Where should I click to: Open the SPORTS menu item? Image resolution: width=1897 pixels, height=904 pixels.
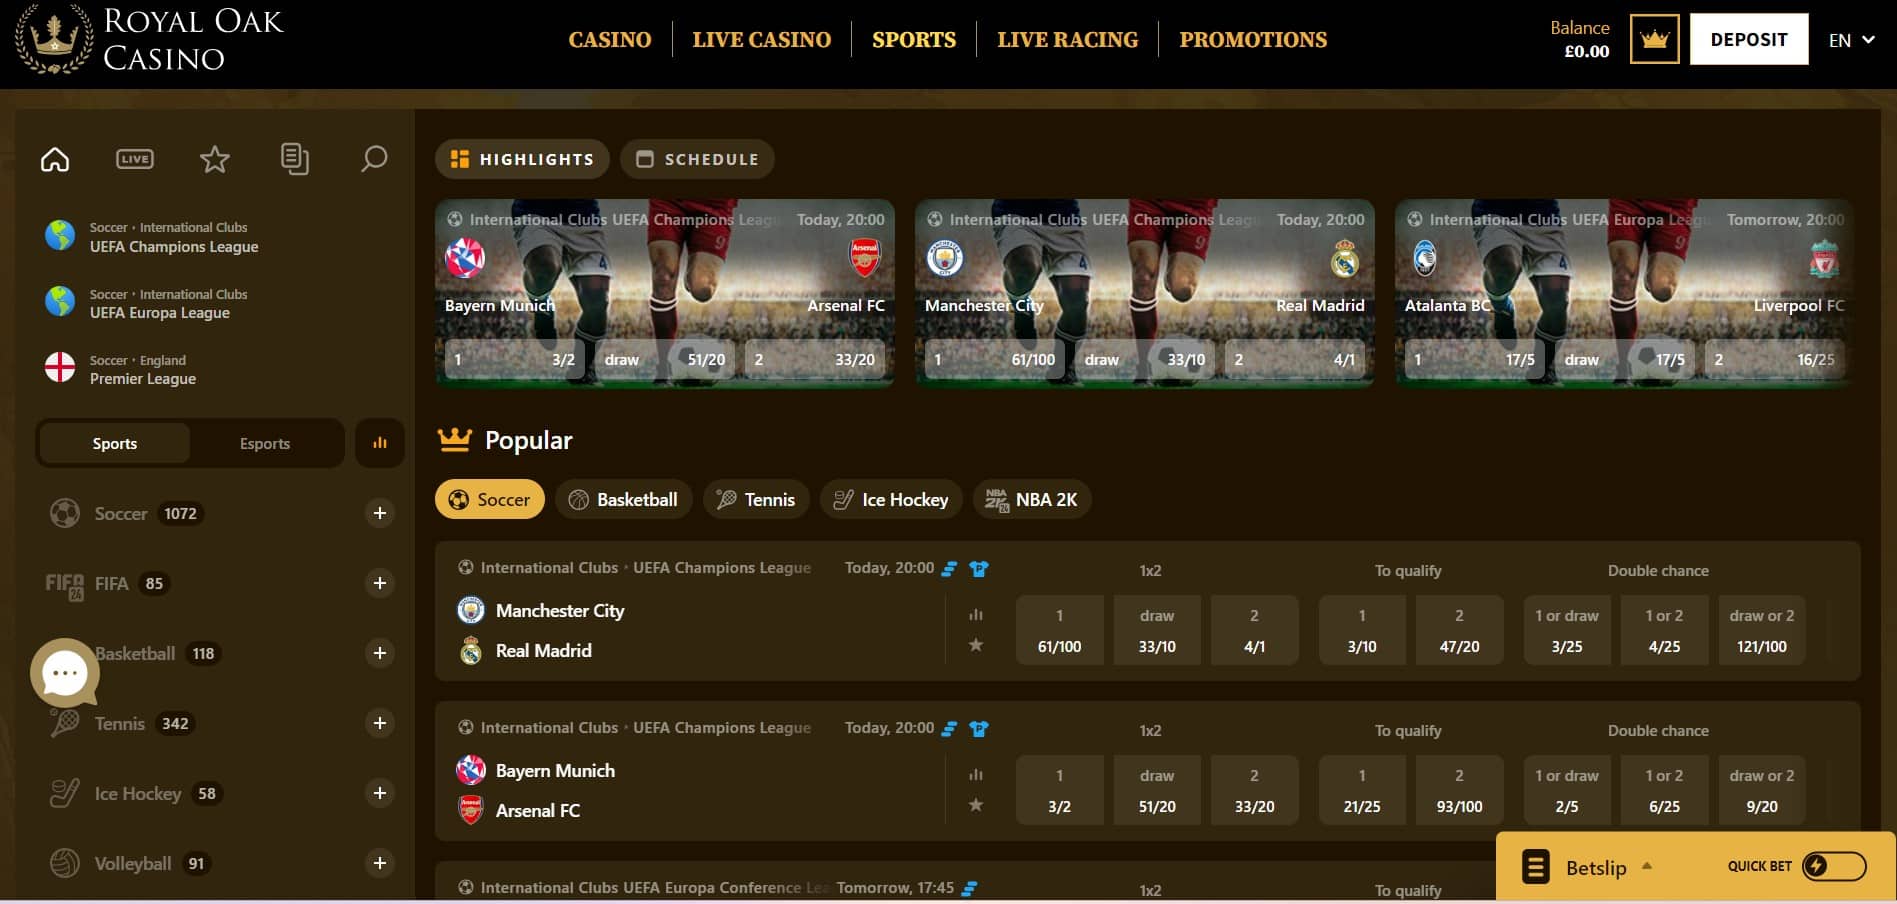click(x=914, y=40)
